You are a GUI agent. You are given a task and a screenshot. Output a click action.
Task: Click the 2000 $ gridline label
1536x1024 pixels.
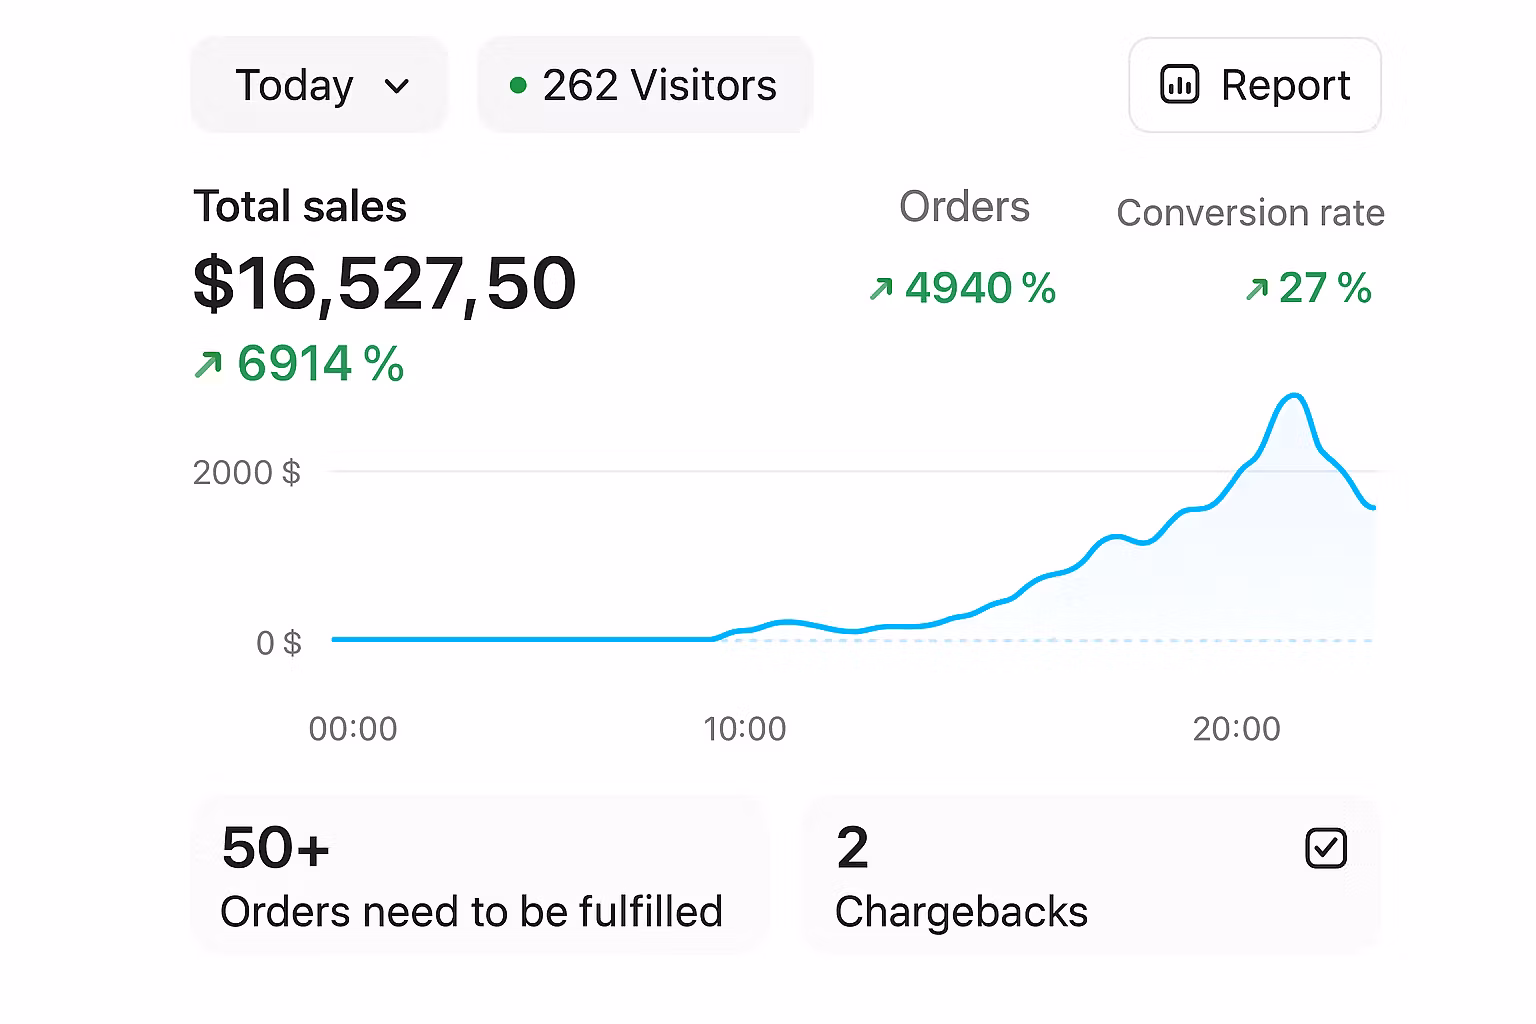point(247,472)
